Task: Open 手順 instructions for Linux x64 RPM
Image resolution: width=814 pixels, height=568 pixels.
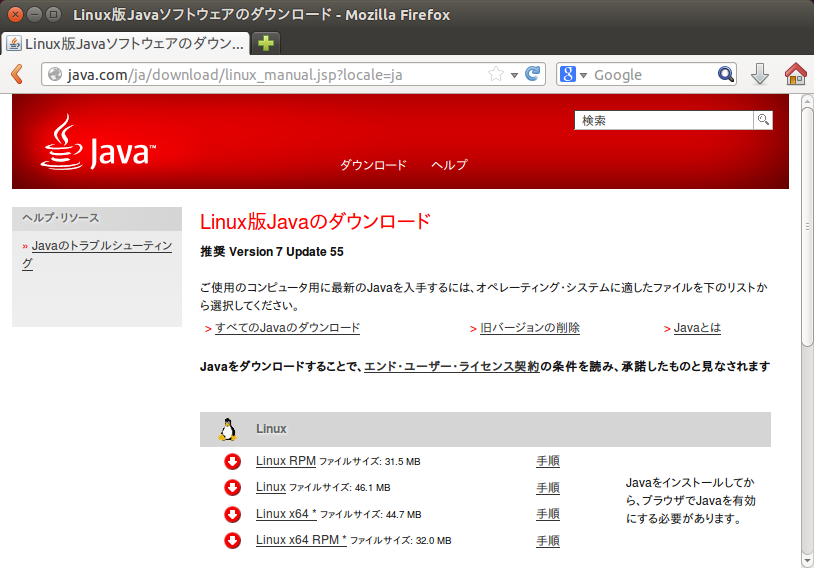Action: pos(548,541)
